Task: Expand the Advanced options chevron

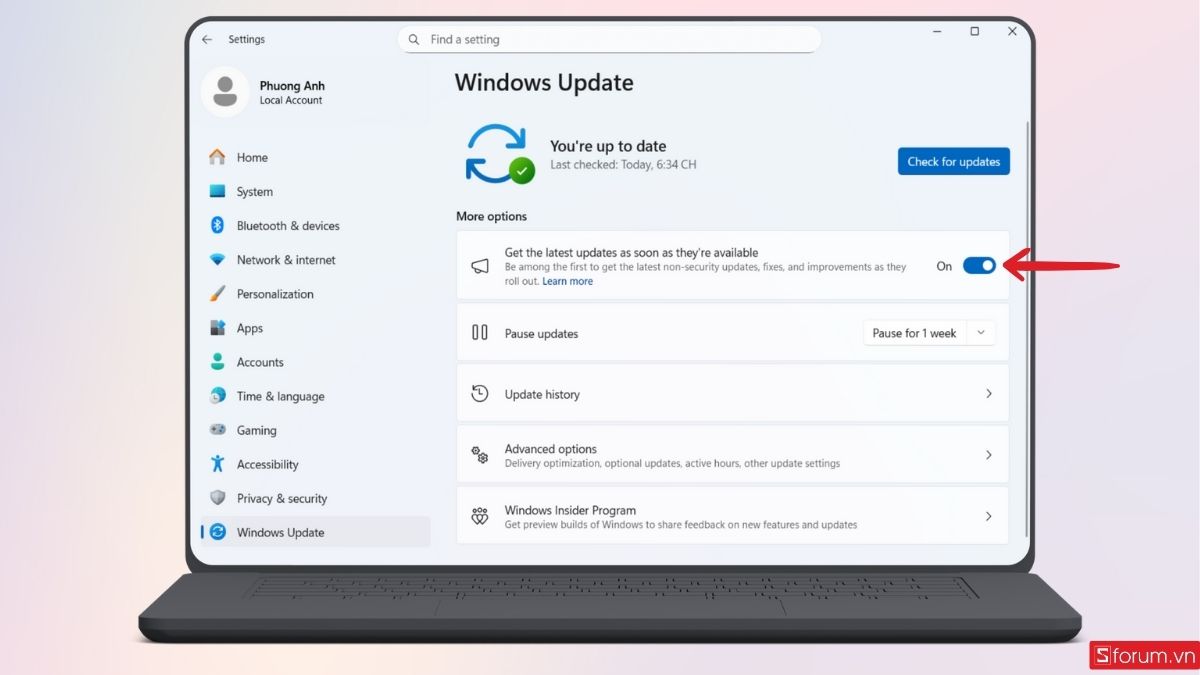Action: tap(989, 455)
